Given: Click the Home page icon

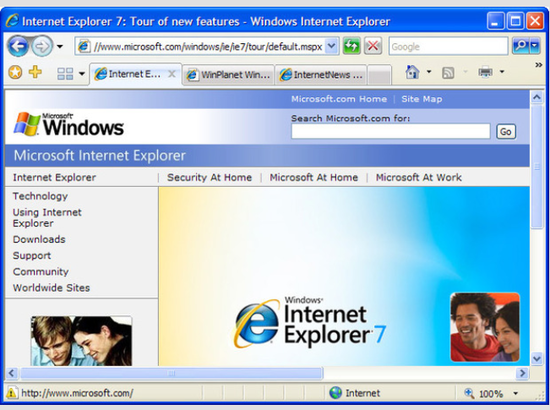Looking at the screenshot, I should point(412,72).
